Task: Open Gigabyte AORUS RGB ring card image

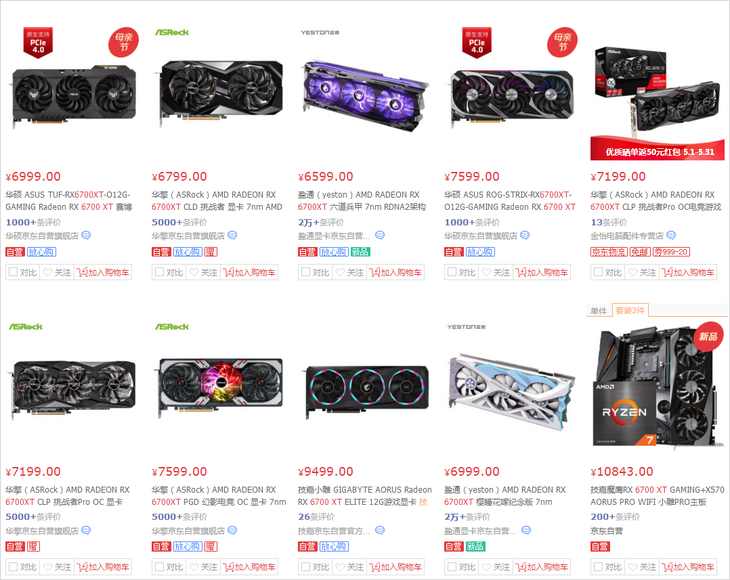Action: 367,390
